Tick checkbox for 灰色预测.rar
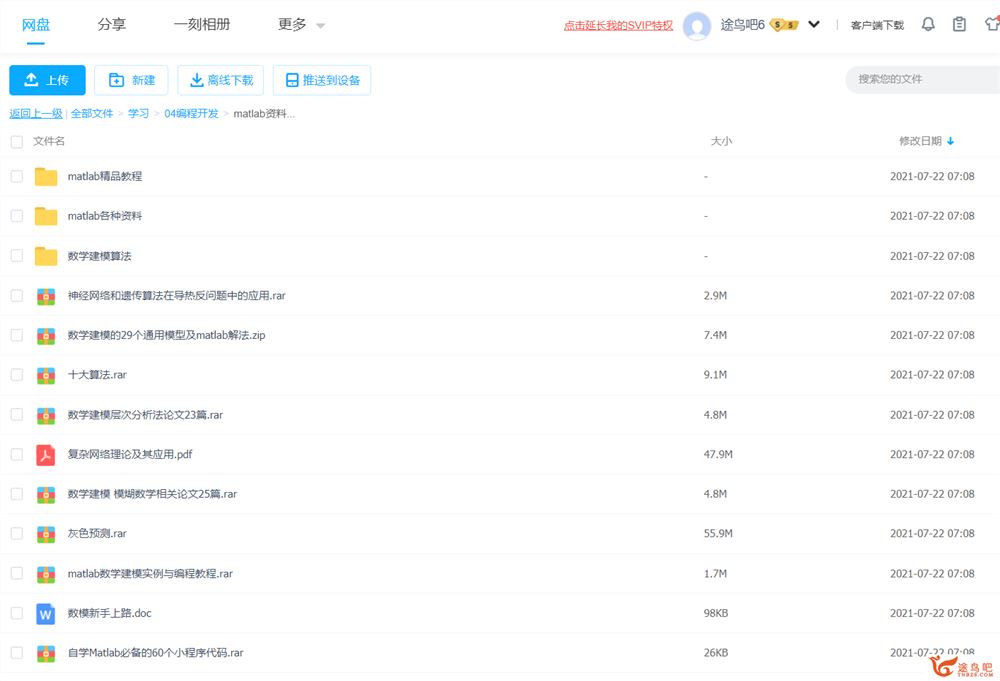1000x681 pixels. tap(17, 534)
